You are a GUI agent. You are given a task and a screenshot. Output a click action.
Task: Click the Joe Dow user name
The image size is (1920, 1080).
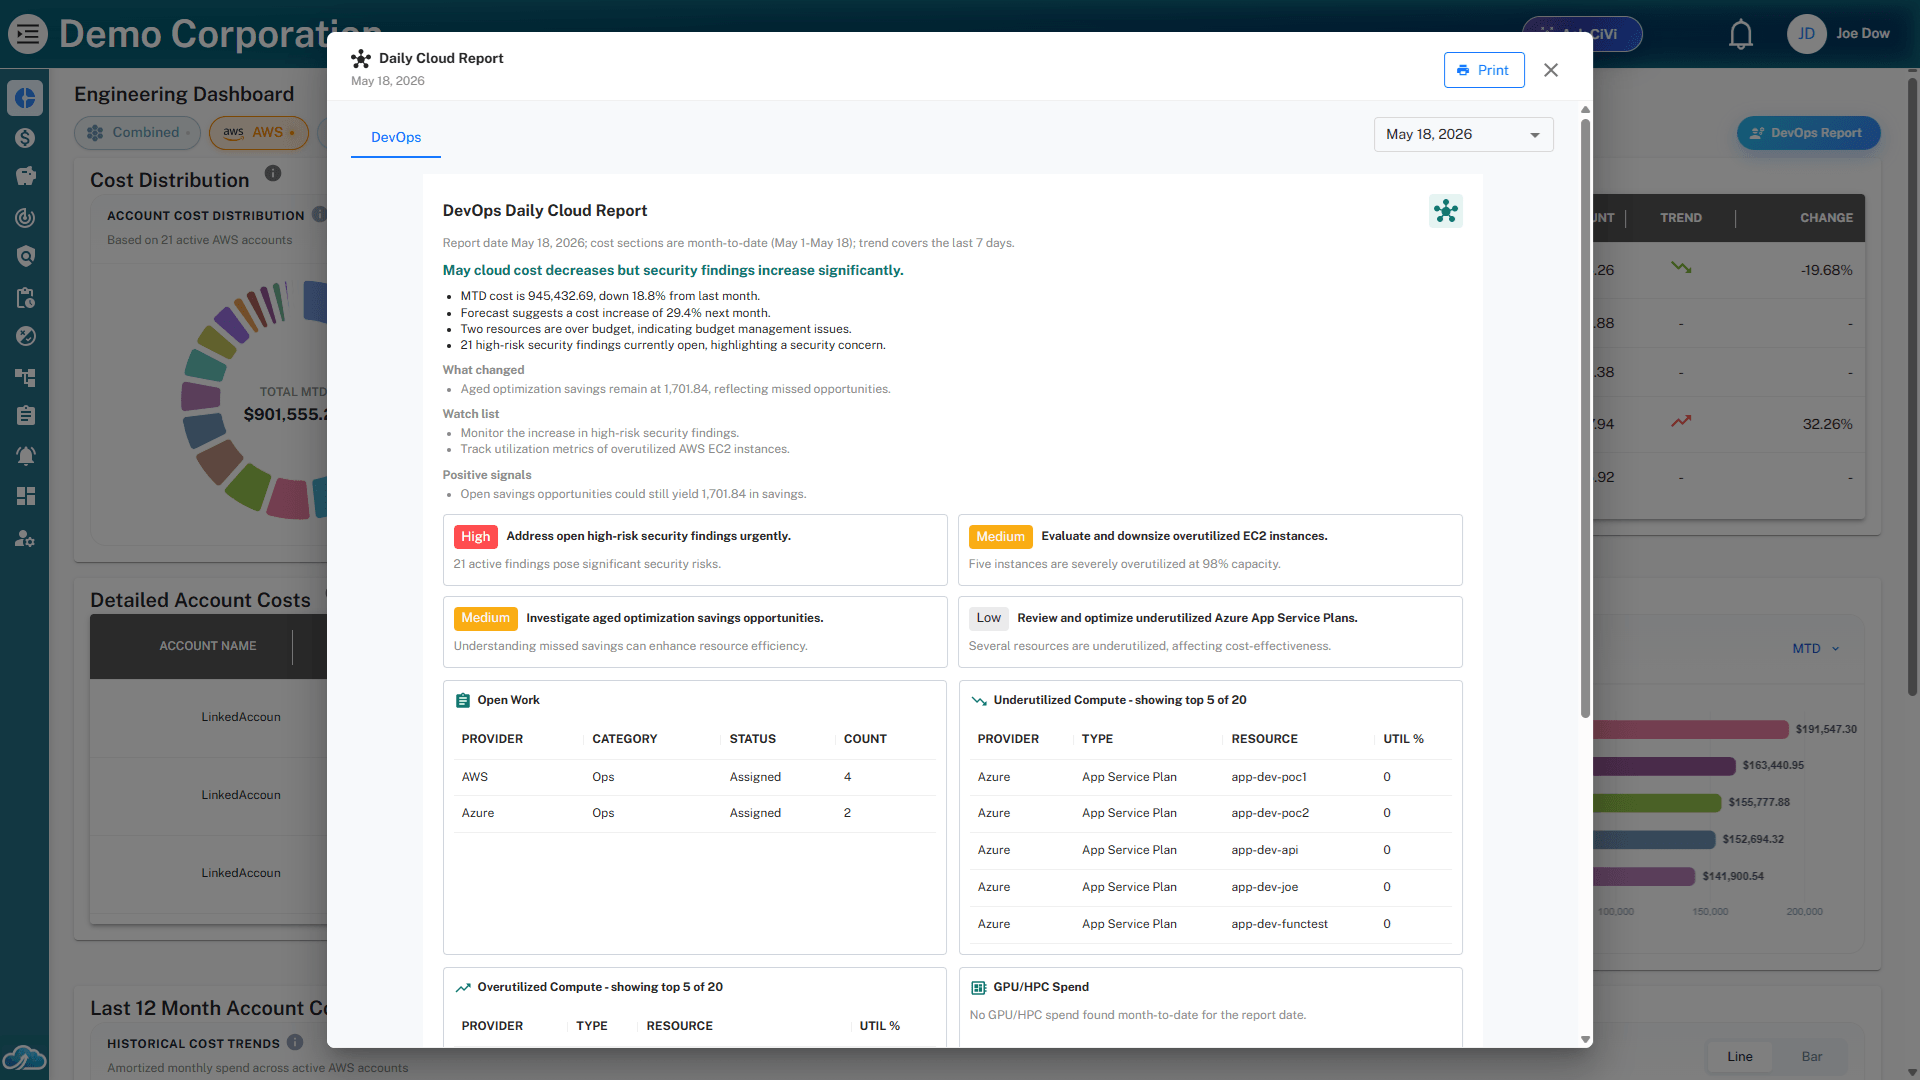tap(1863, 34)
